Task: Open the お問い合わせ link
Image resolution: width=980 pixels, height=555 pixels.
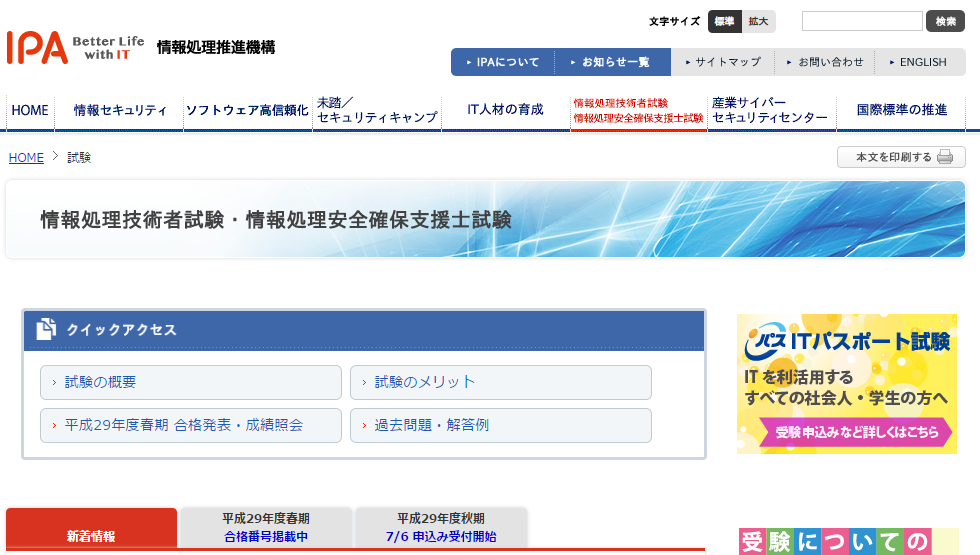Action: [x=826, y=62]
